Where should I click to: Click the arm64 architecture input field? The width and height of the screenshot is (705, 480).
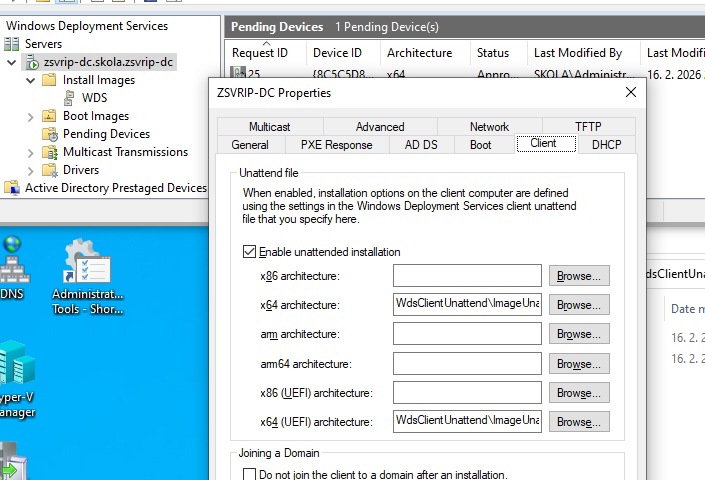467,364
